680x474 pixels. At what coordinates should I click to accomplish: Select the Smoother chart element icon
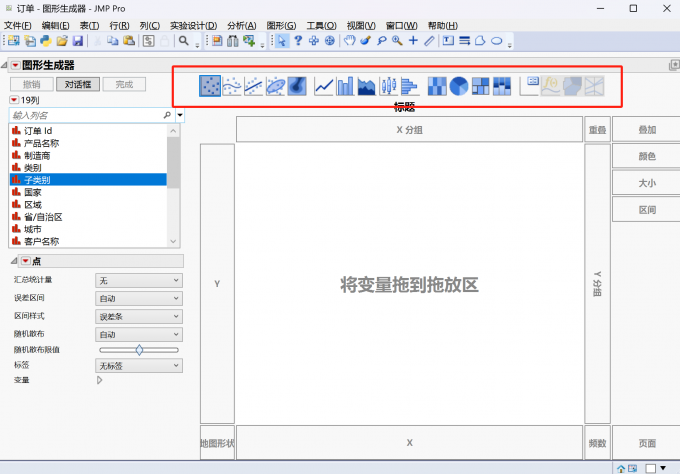click(x=232, y=86)
